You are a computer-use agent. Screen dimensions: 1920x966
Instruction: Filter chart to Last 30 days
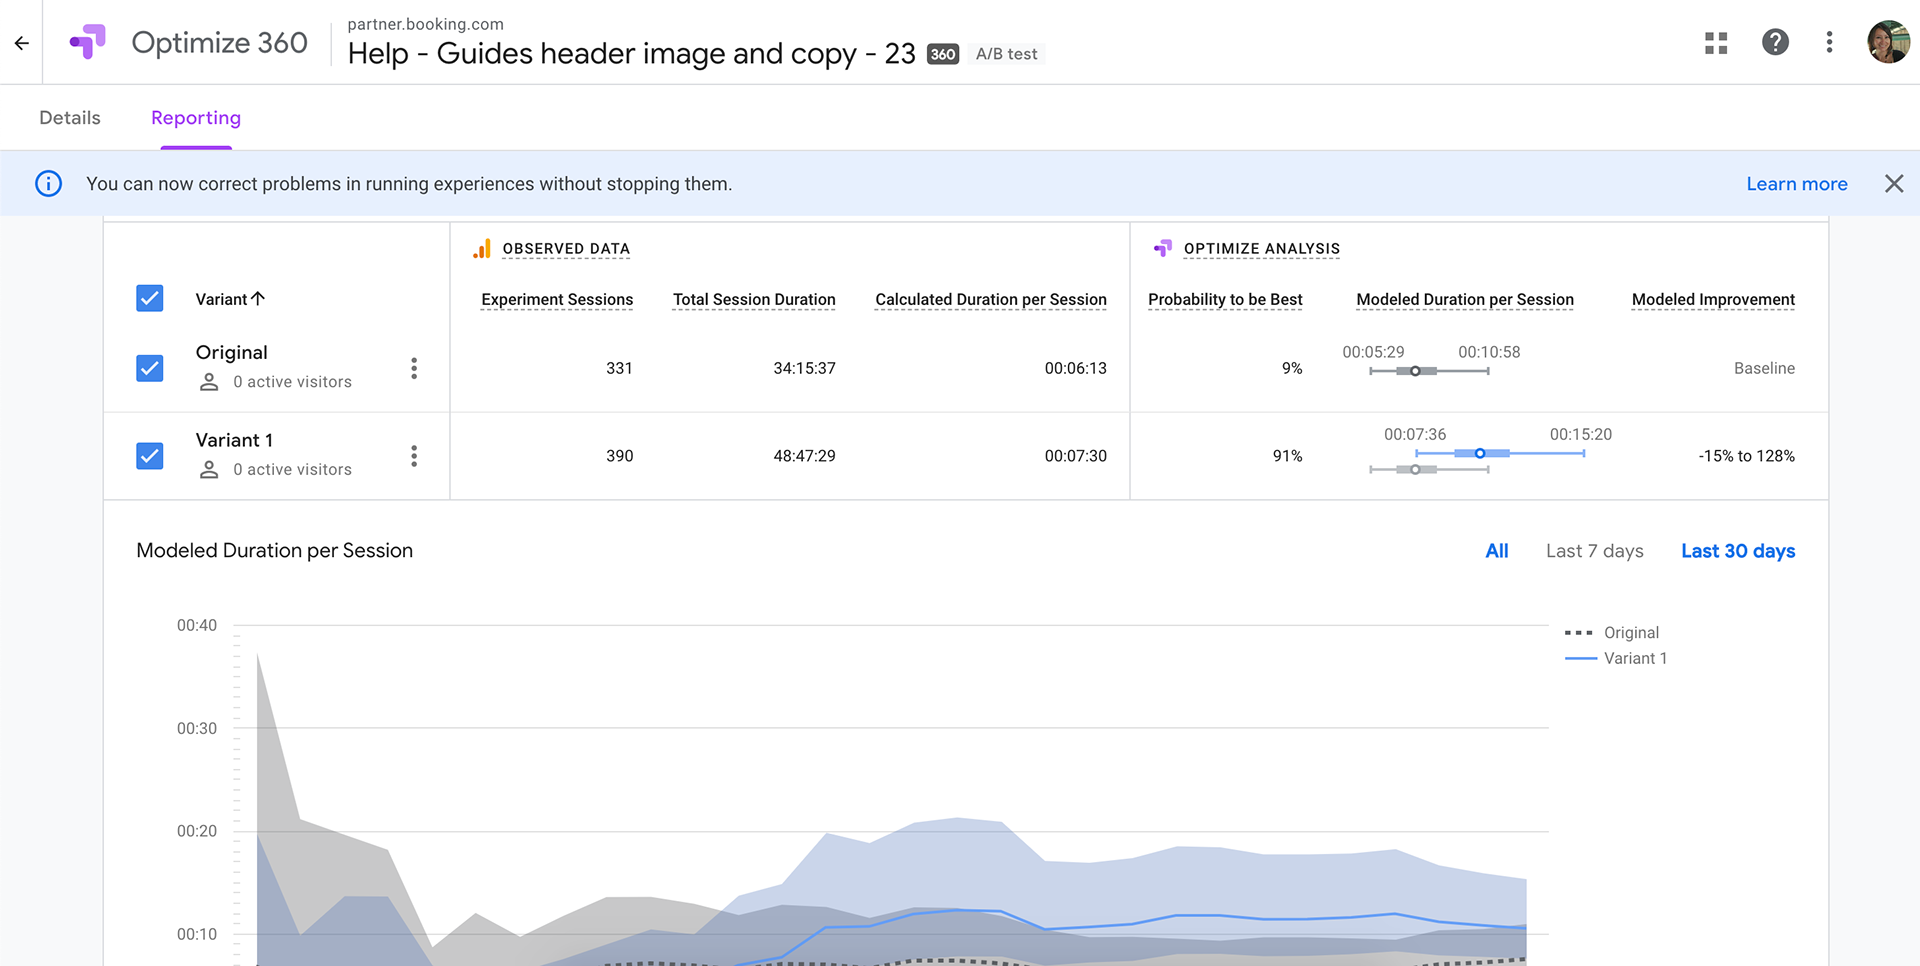point(1738,551)
